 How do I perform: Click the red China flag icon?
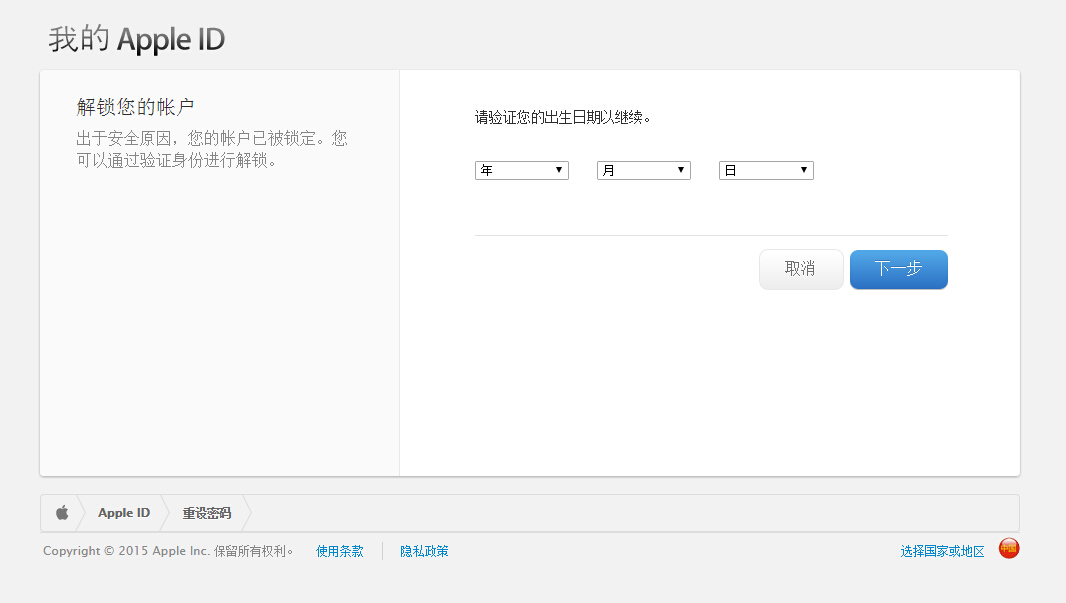click(1009, 548)
